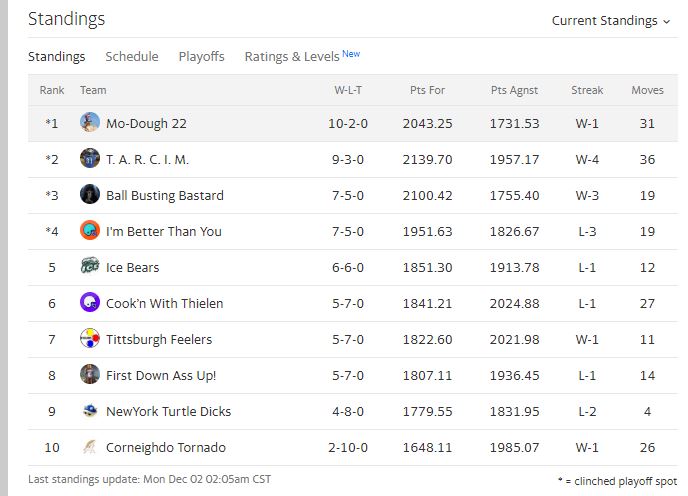Click the Tittsburgh Feelers team logo

coord(90,339)
